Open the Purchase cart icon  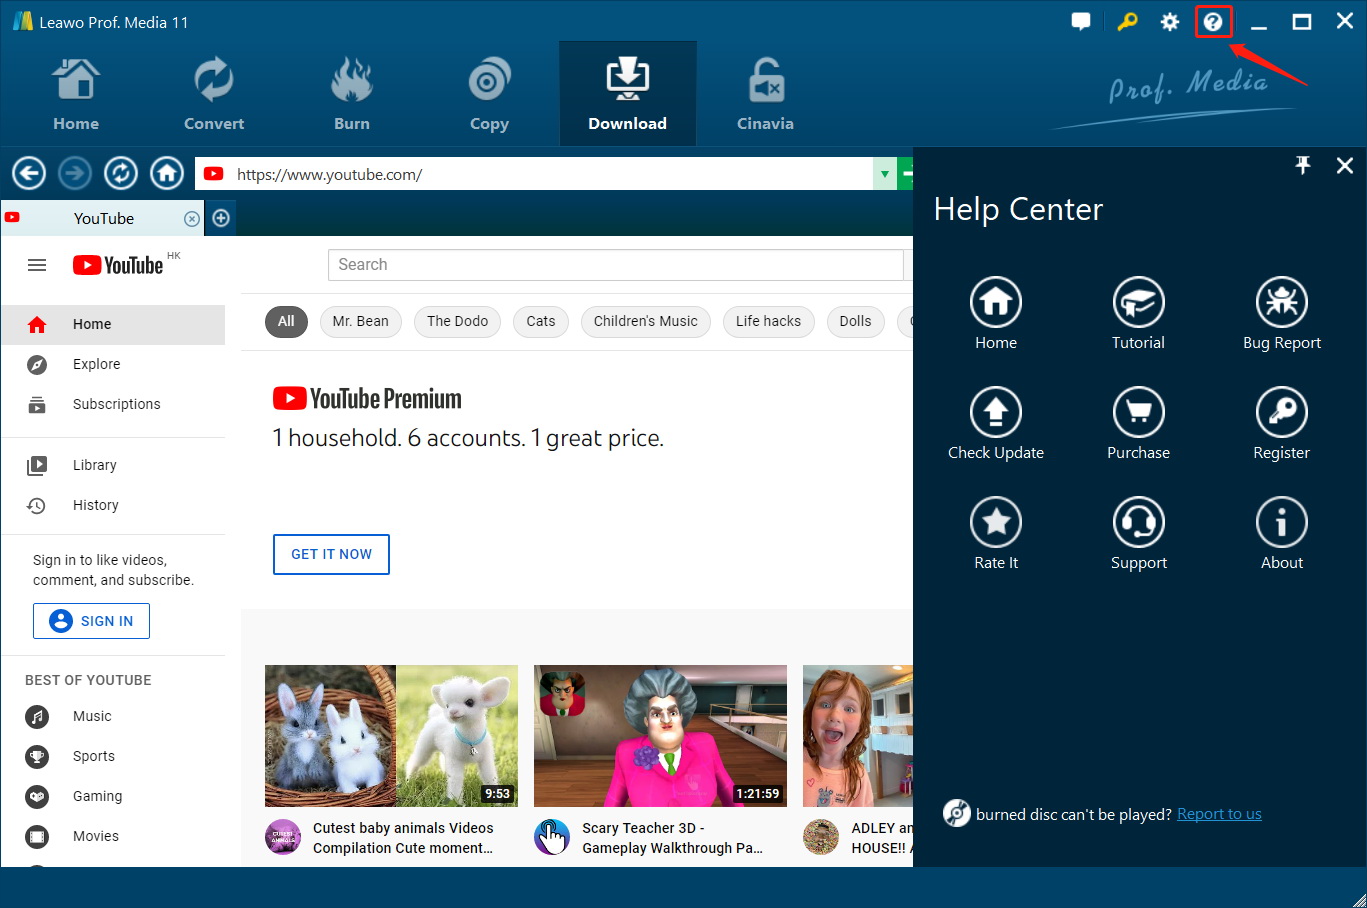[1138, 412]
